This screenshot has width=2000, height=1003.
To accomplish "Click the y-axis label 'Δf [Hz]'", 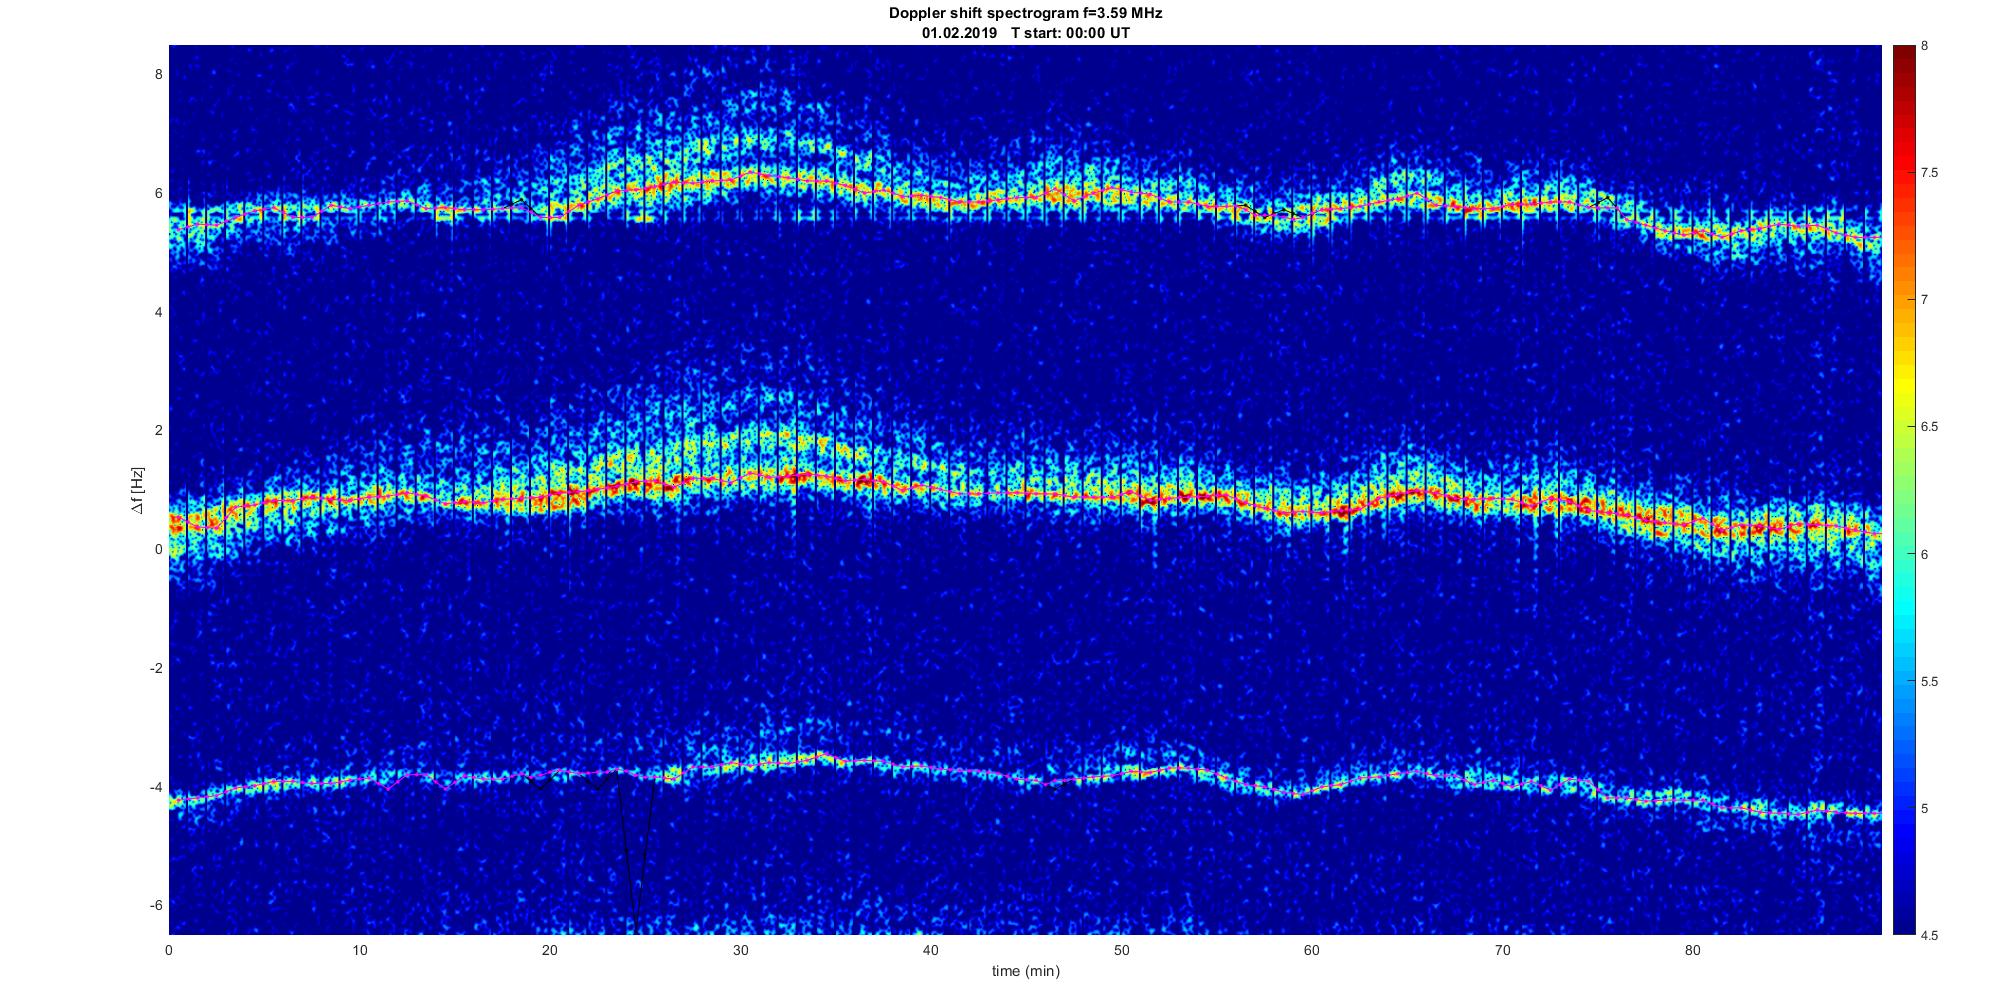I will click(138, 490).
